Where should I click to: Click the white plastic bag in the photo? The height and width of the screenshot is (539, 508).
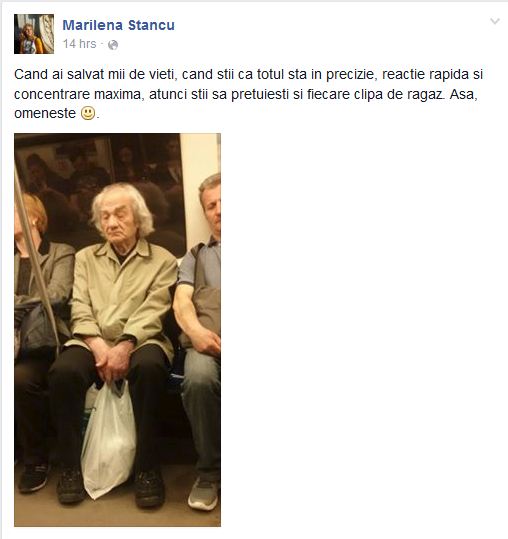click(108, 441)
